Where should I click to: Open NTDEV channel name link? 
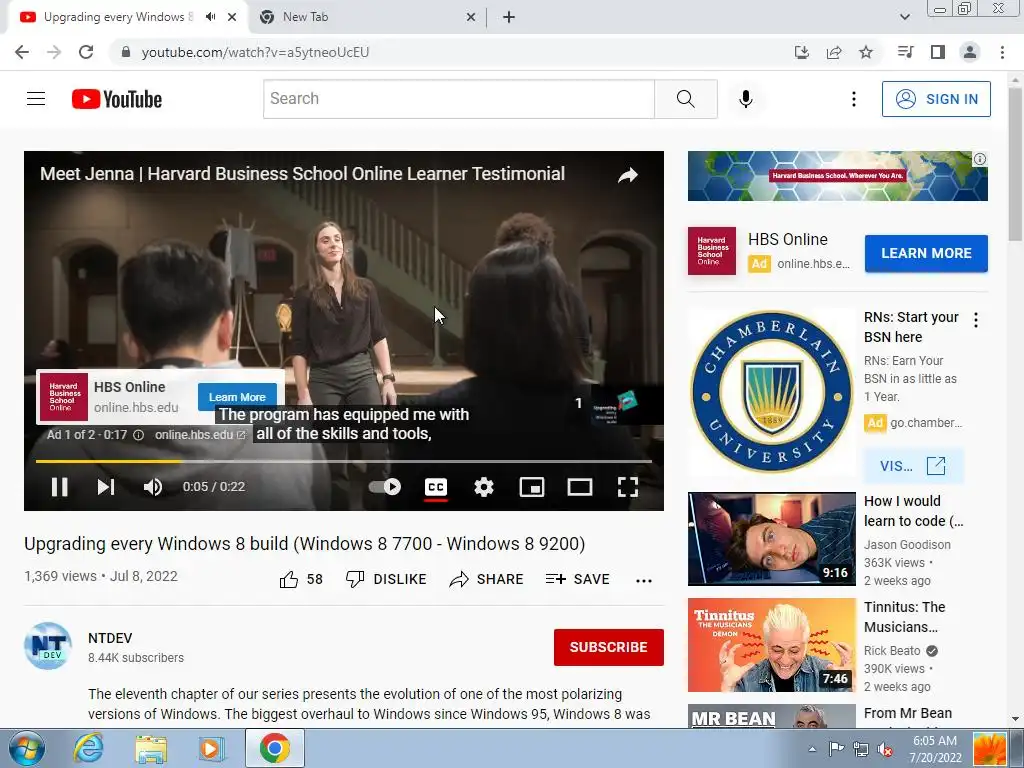click(x=110, y=638)
